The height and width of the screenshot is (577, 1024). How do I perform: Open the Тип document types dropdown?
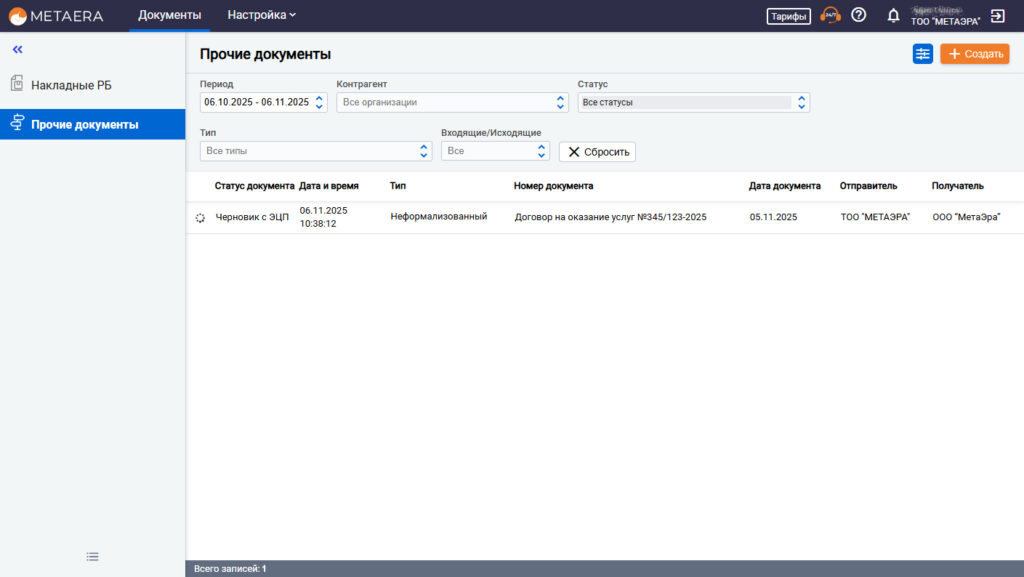tap(316, 151)
